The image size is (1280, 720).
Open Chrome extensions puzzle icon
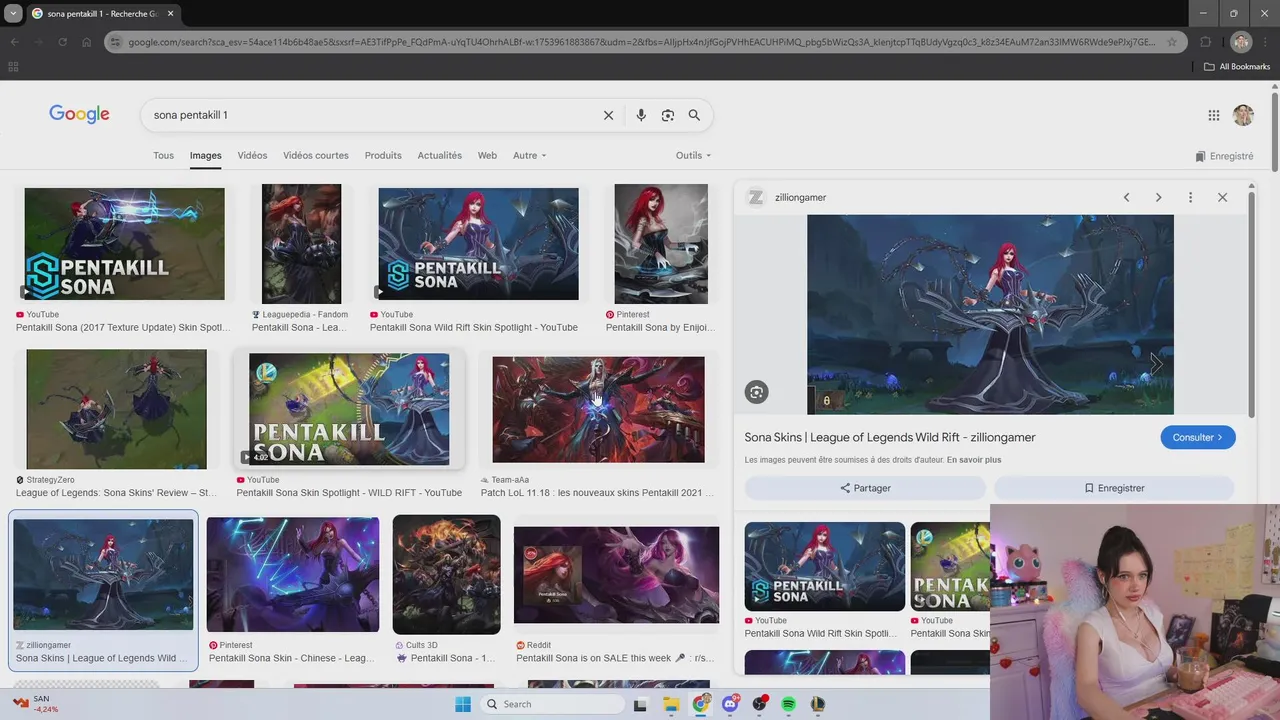[x=1205, y=42]
